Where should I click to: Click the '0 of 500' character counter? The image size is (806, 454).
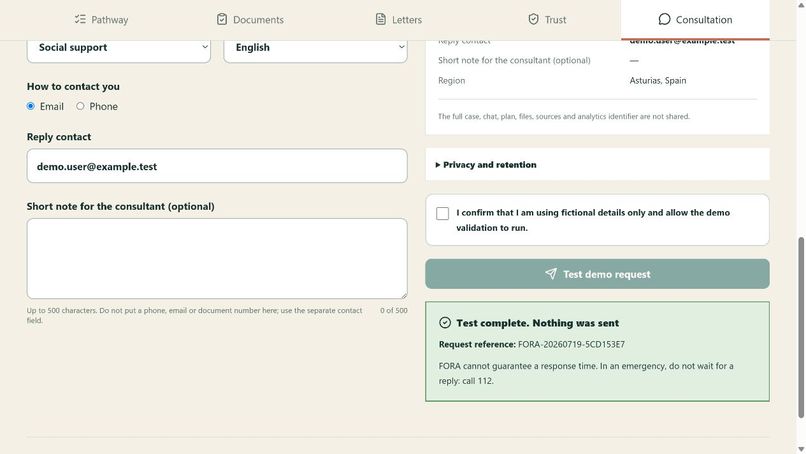[x=394, y=311]
